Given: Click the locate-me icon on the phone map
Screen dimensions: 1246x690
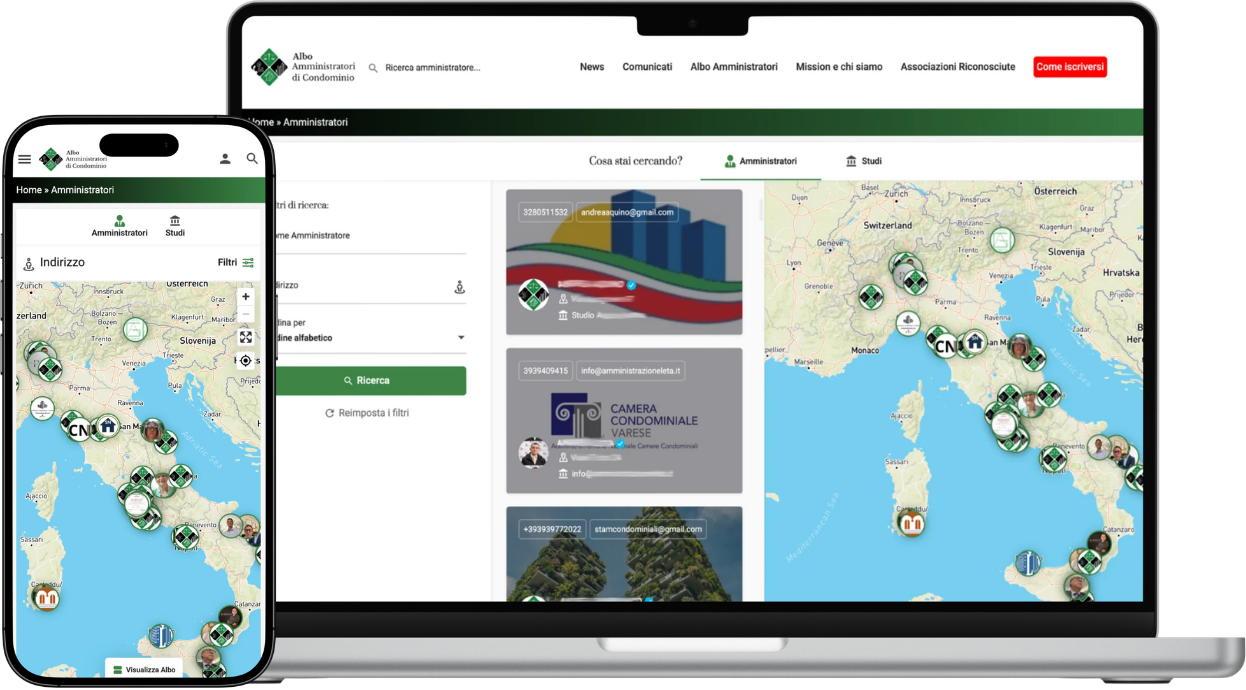Looking at the screenshot, I should [x=246, y=360].
